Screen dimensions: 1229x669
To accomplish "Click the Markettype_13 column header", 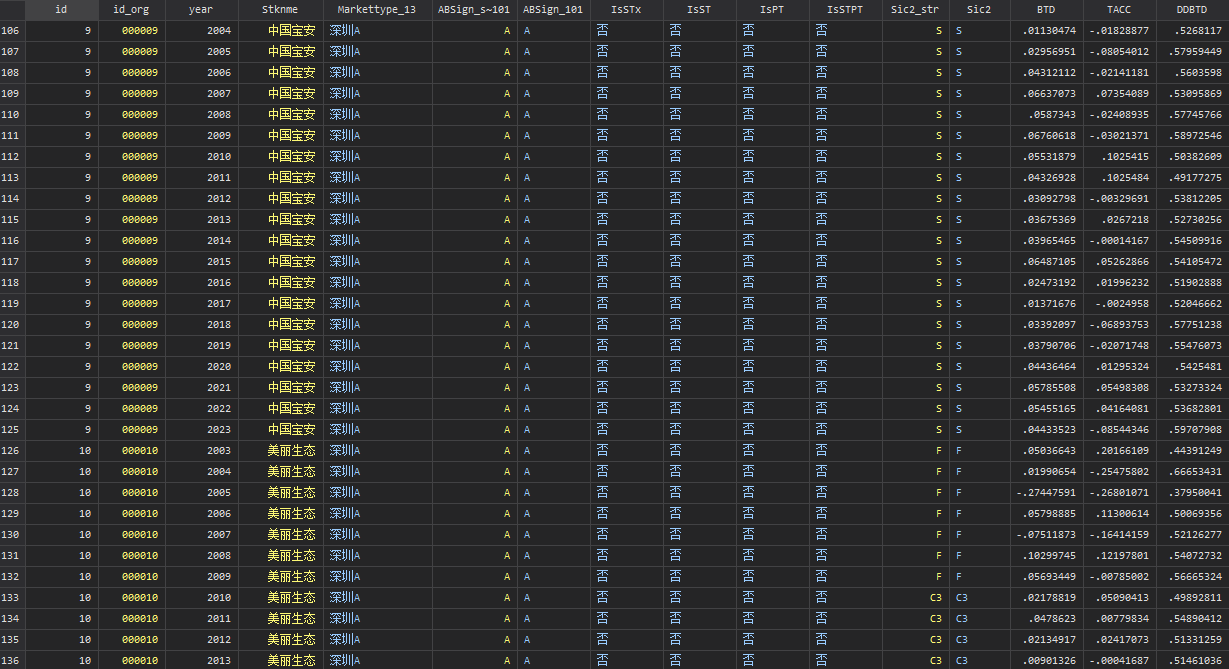I will pos(376,10).
